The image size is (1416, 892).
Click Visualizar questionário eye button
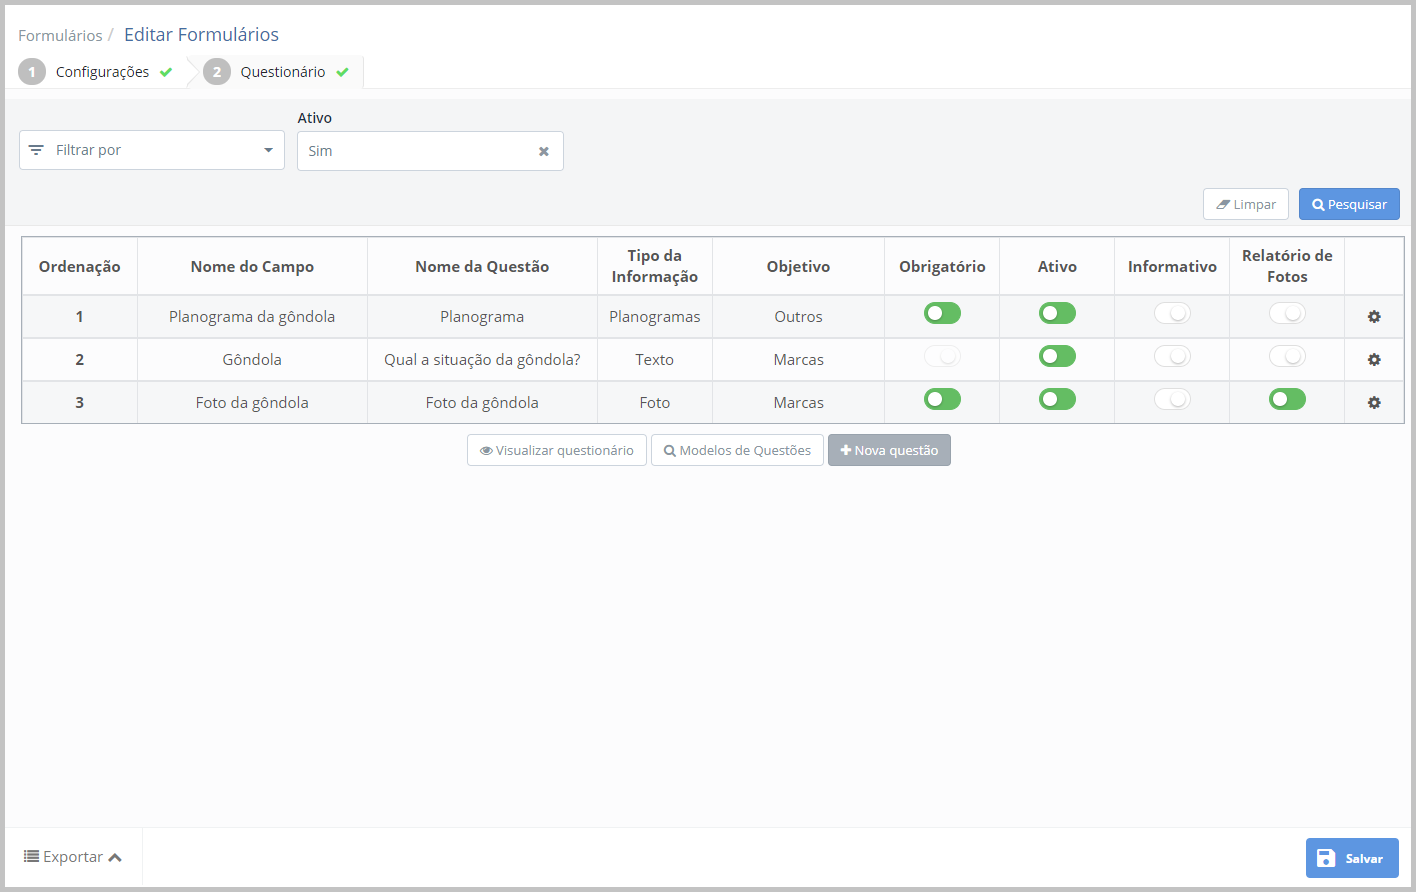point(556,450)
